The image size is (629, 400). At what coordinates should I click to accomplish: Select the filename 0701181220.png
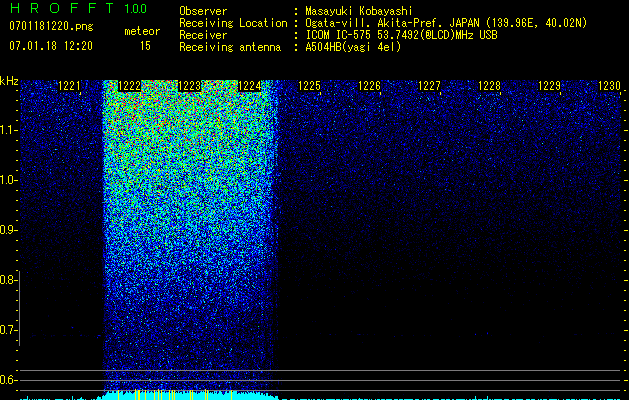51,26
